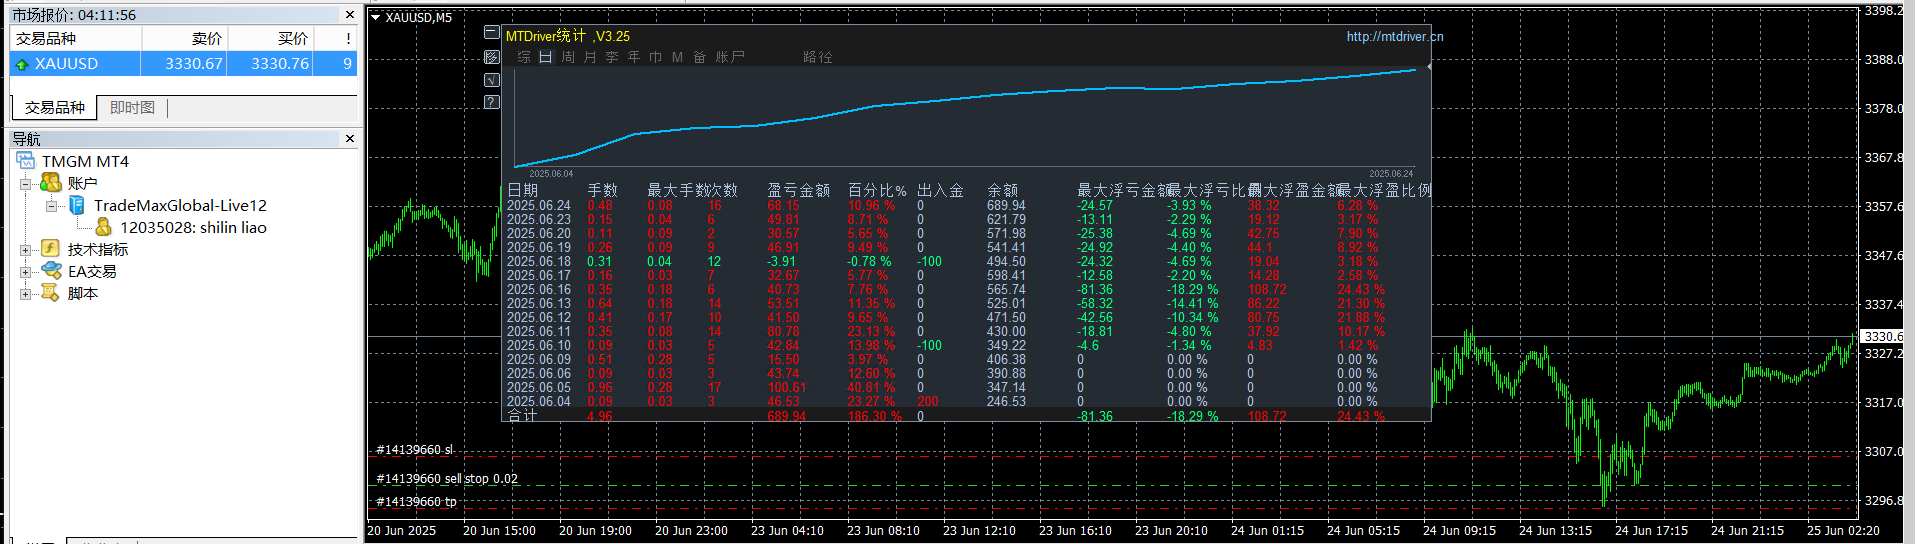1915x544 pixels.
Task: Click the TMGM MT4 root icon
Action: pos(26,161)
